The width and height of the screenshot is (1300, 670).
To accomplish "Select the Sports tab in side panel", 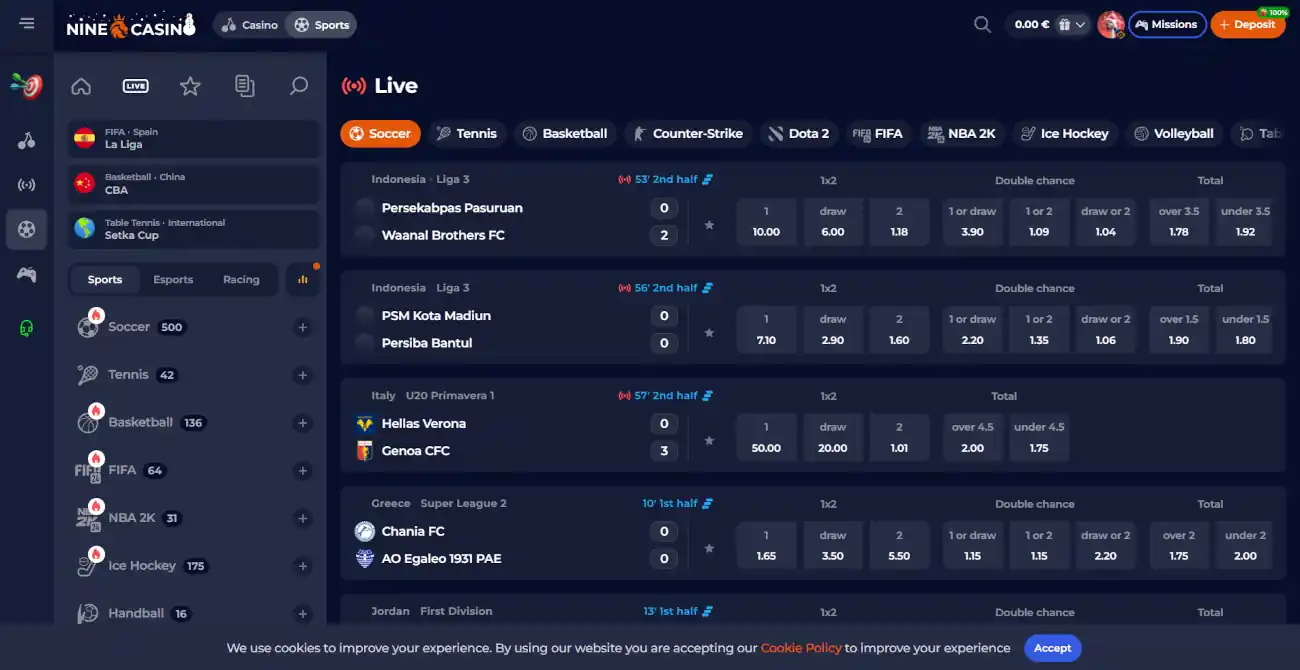I will coord(105,280).
